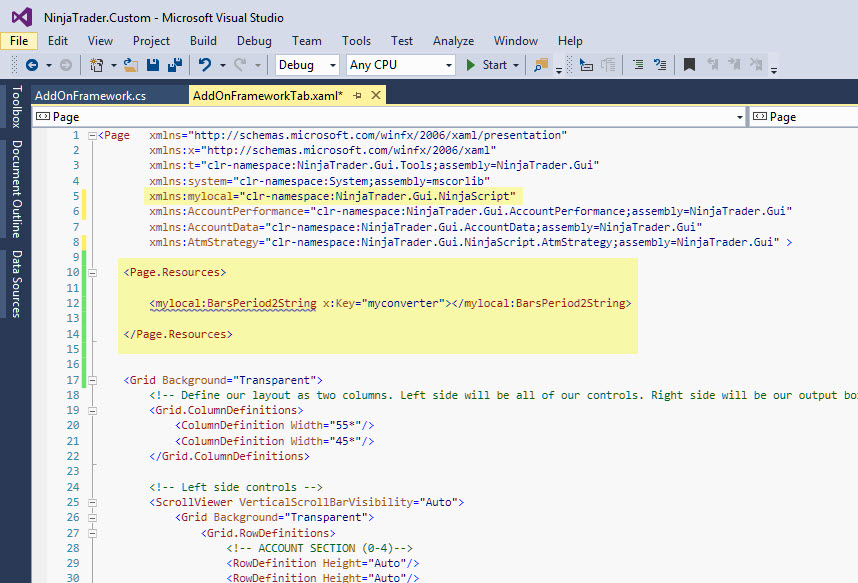Open the Team menu
The image size is (858, 583).
306,41
